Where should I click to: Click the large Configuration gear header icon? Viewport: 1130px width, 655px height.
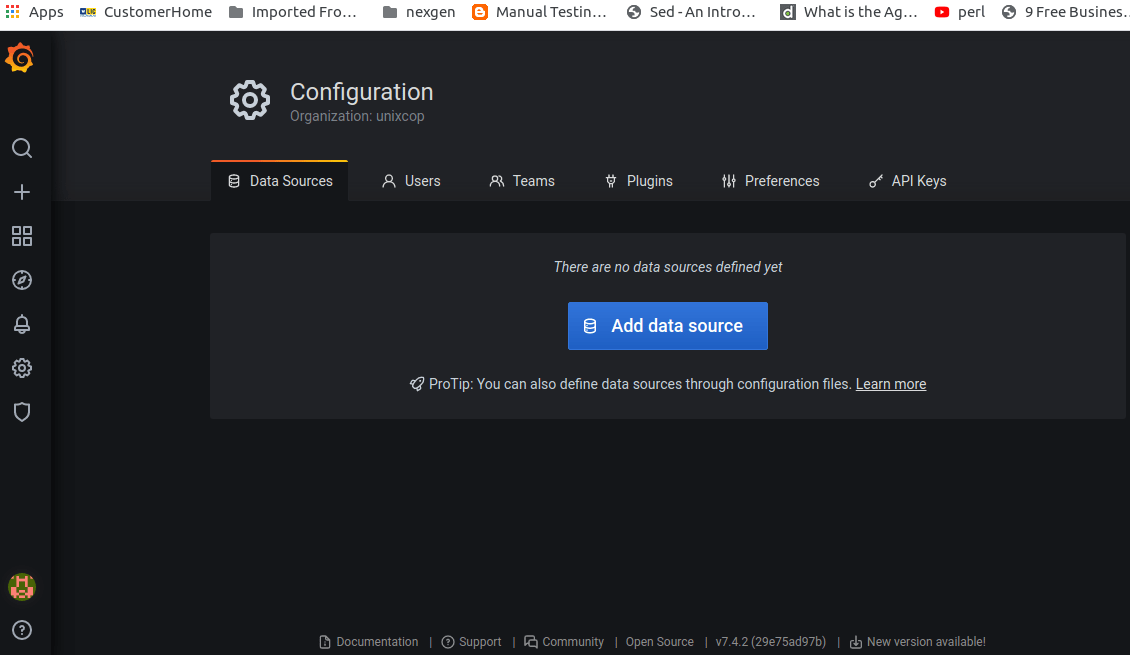[x=249, y=99]
